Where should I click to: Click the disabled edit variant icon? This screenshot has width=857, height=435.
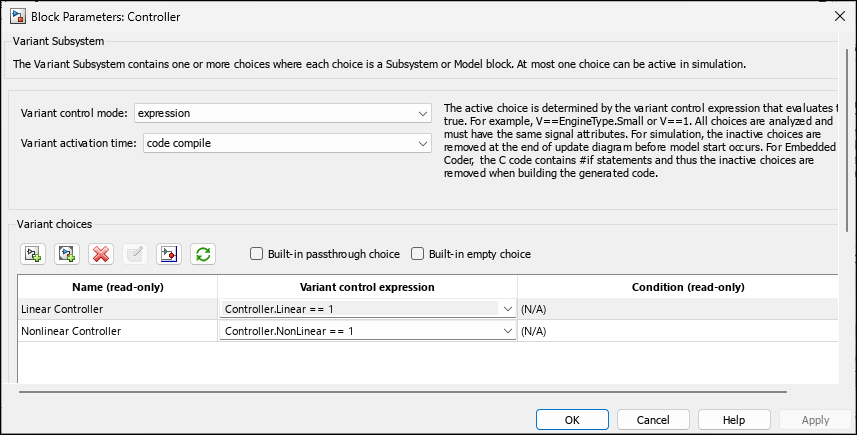click(135, 254)
